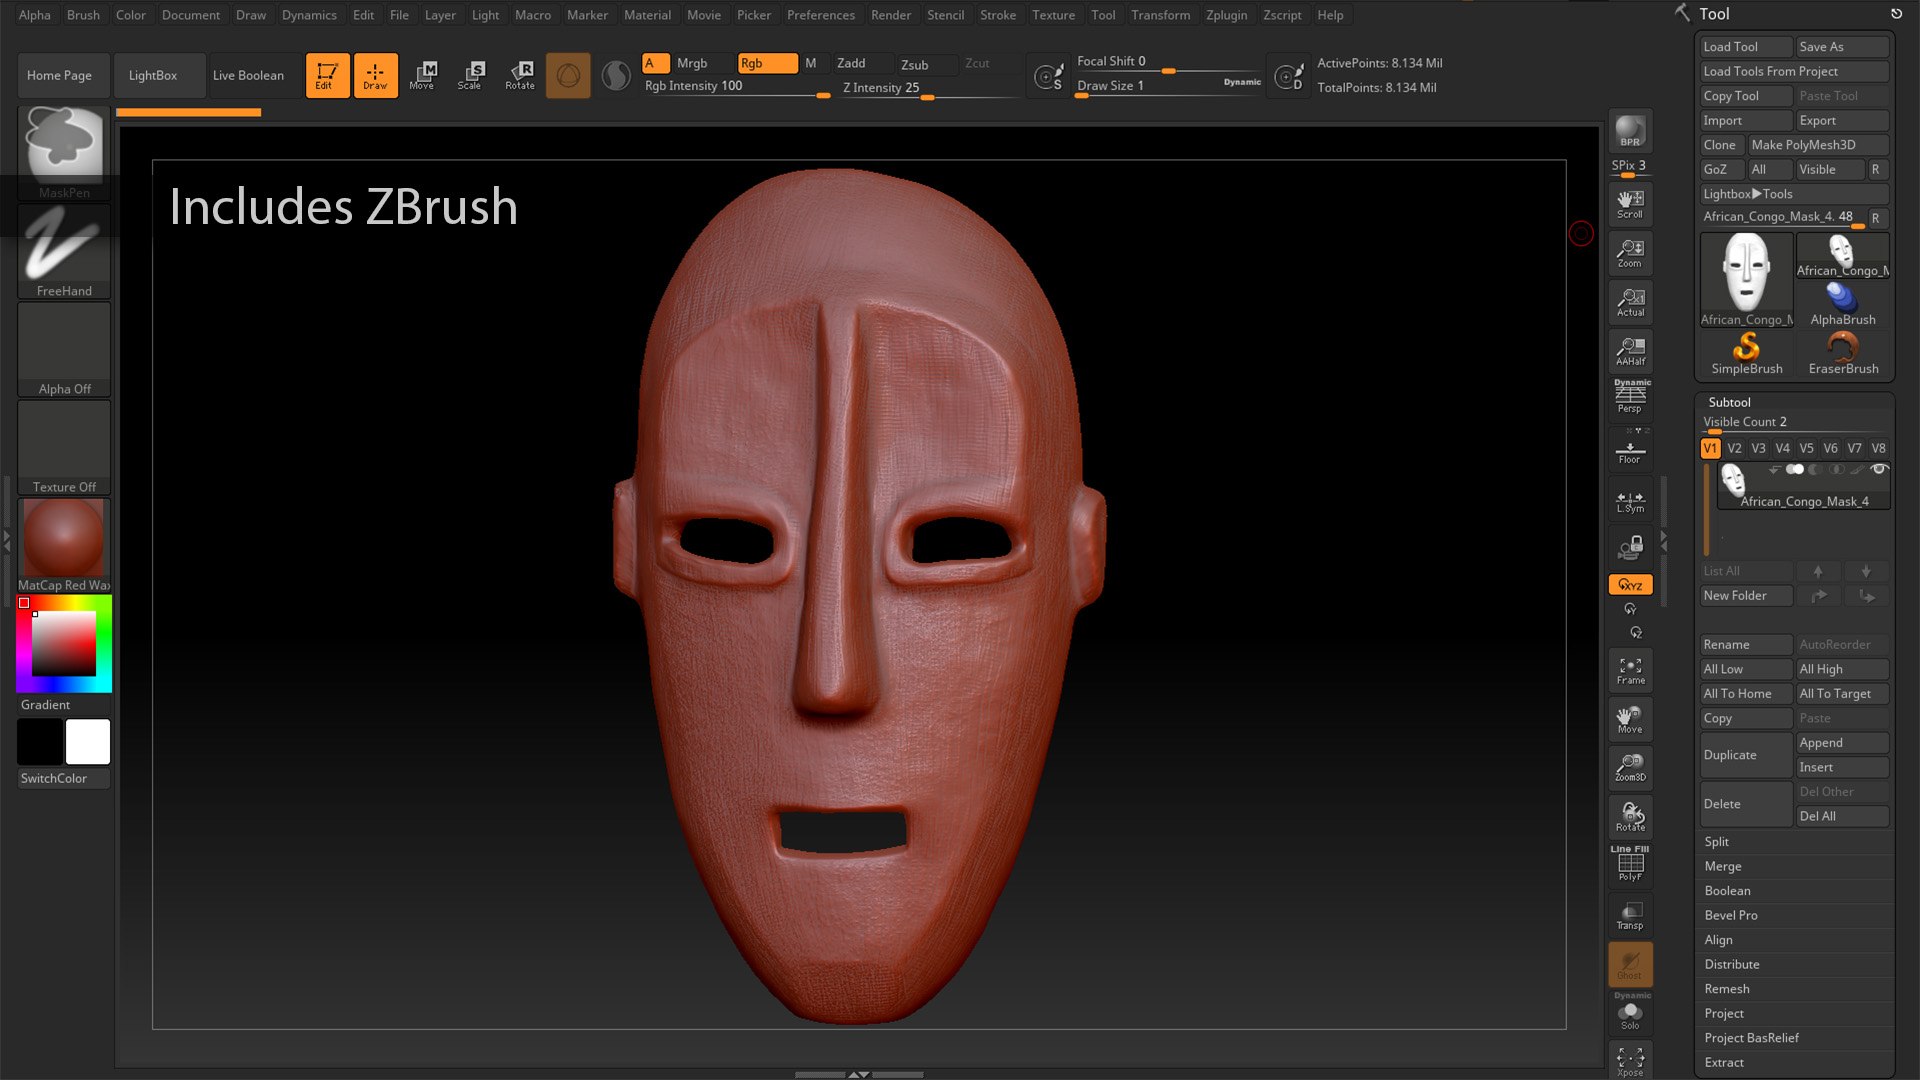Screen dimensions: 1920x1080
Task: Activate the Draw mode button
Action: (x=375, y=75)
